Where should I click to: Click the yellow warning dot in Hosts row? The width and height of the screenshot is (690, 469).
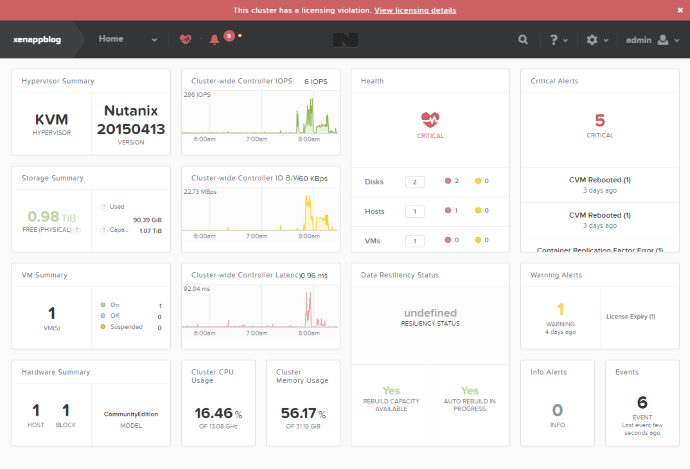pyautogui.click(x=478, y=210)
